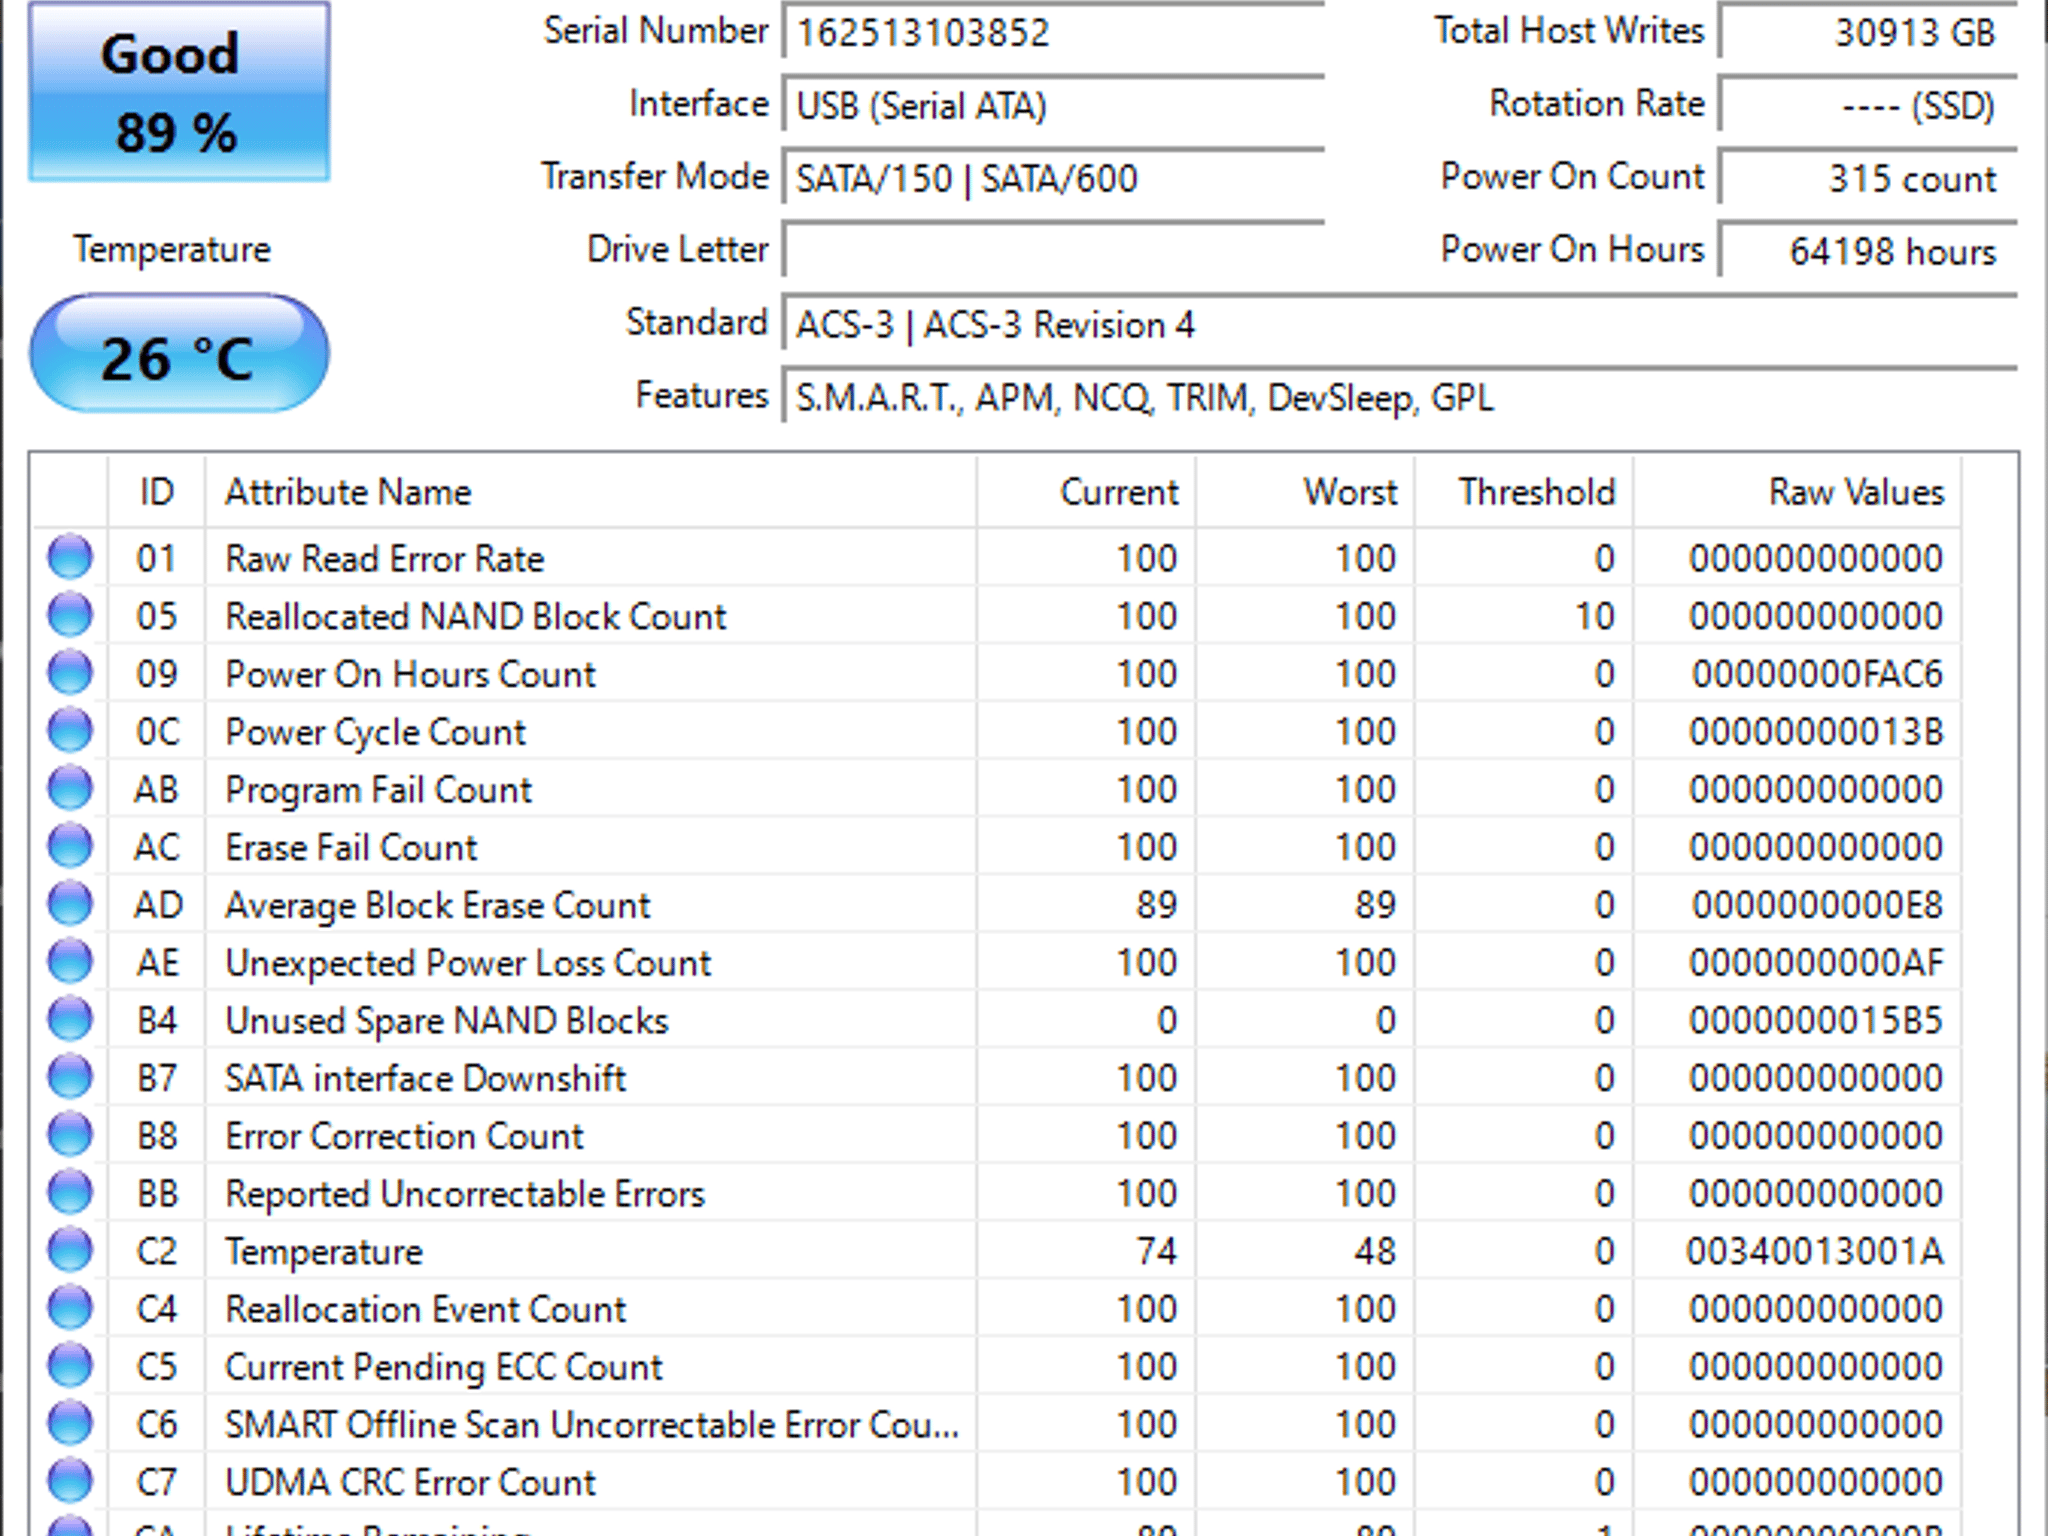Click the 26 °C temperature indicator

[179, 355]
